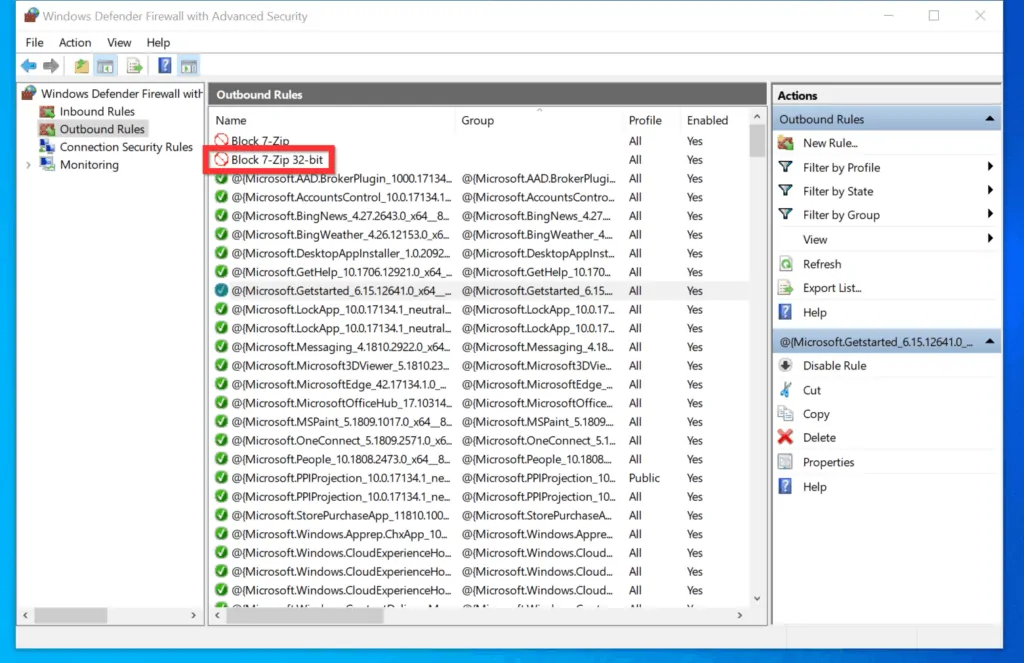Select the Block 7-Zip 32-bit rule
The width and height of the screenshot is (1024, 663).
tap(275, 159)
